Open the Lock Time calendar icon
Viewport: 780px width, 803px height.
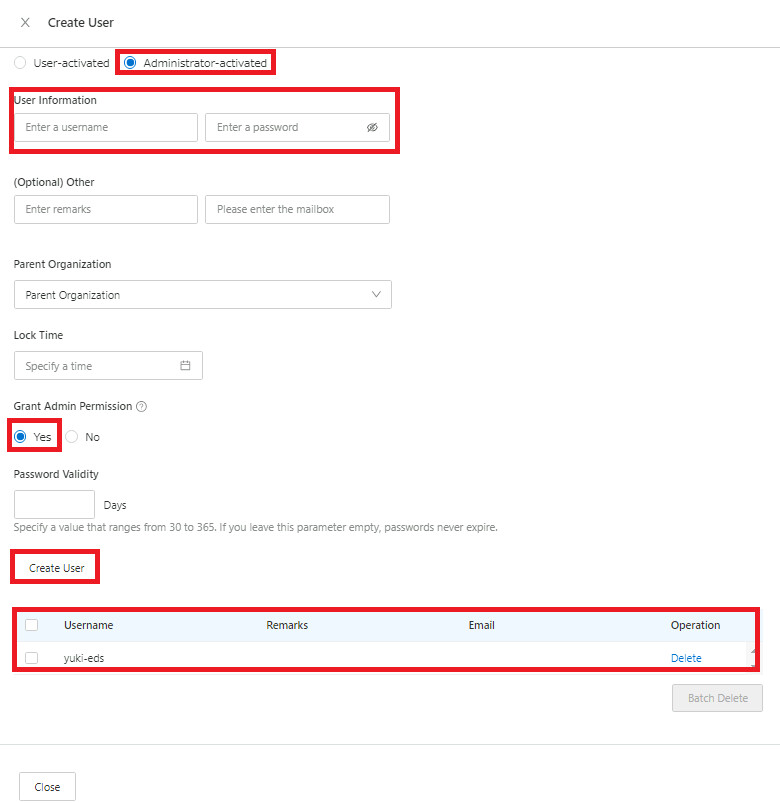[185, 366]
